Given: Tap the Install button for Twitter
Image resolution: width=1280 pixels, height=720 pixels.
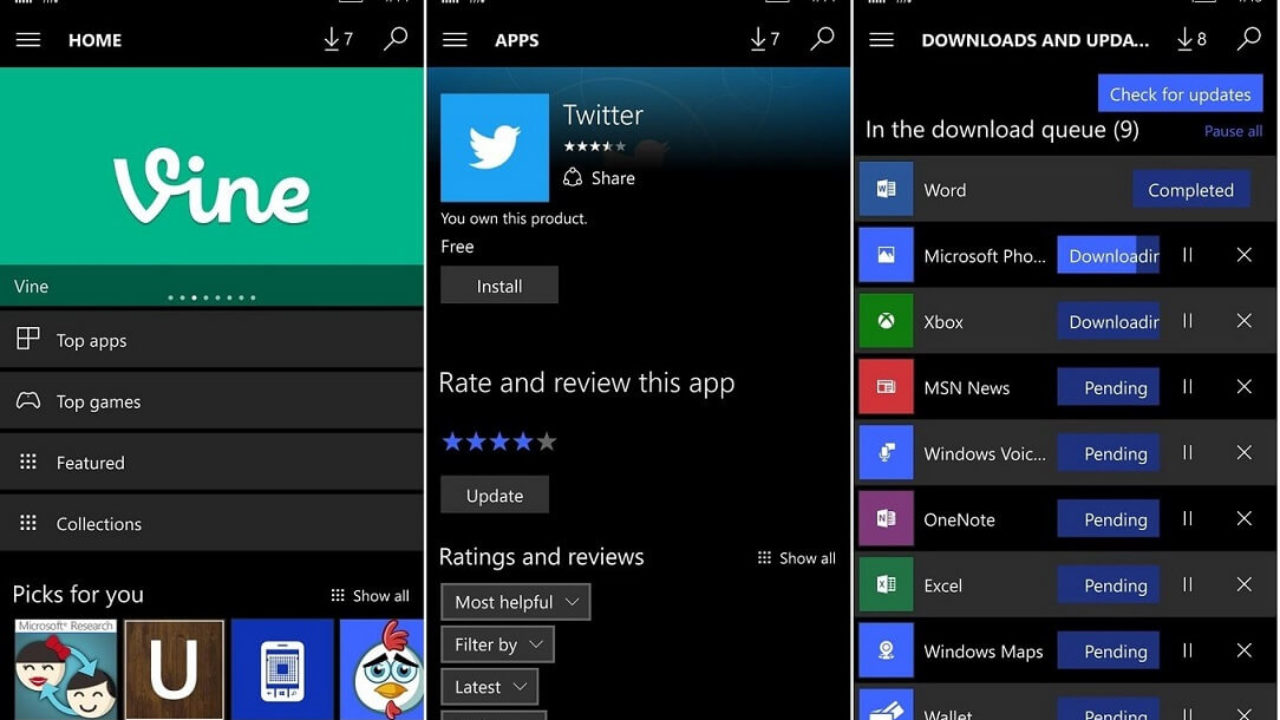Looking at the screenshot, I should tap(499, 286).
